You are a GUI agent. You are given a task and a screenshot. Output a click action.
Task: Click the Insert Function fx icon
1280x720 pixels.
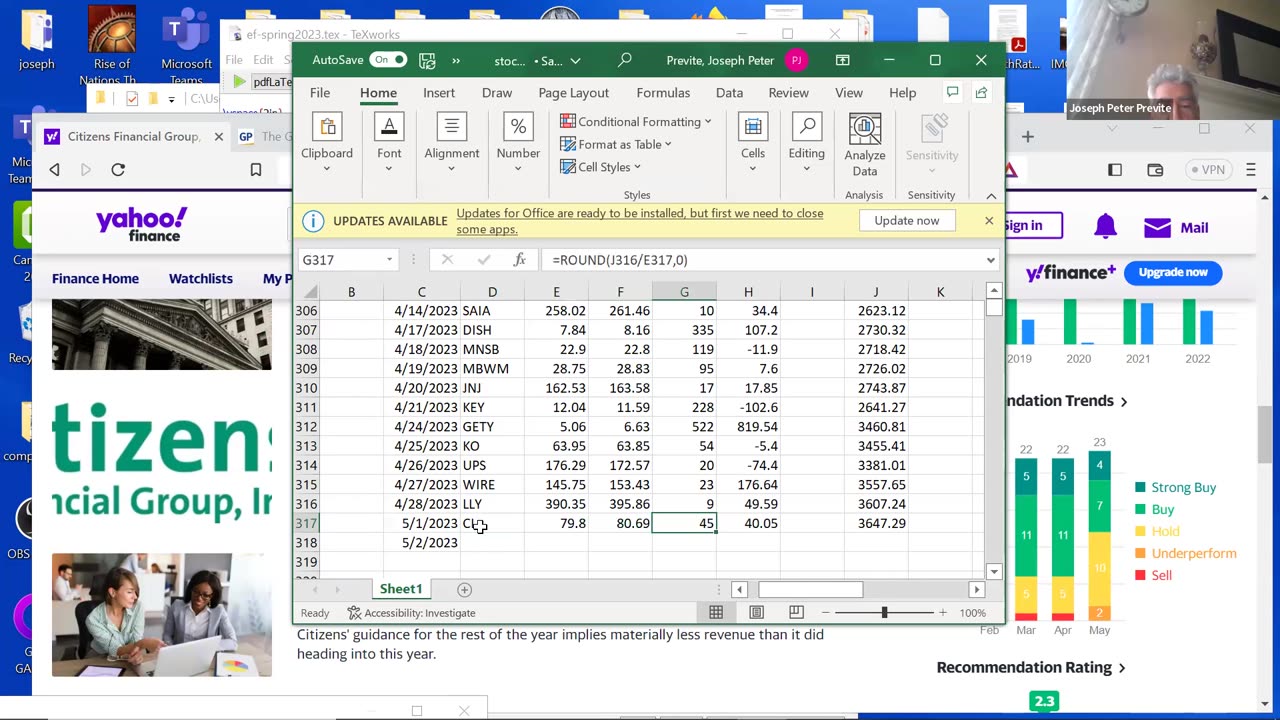coord(520,260)
